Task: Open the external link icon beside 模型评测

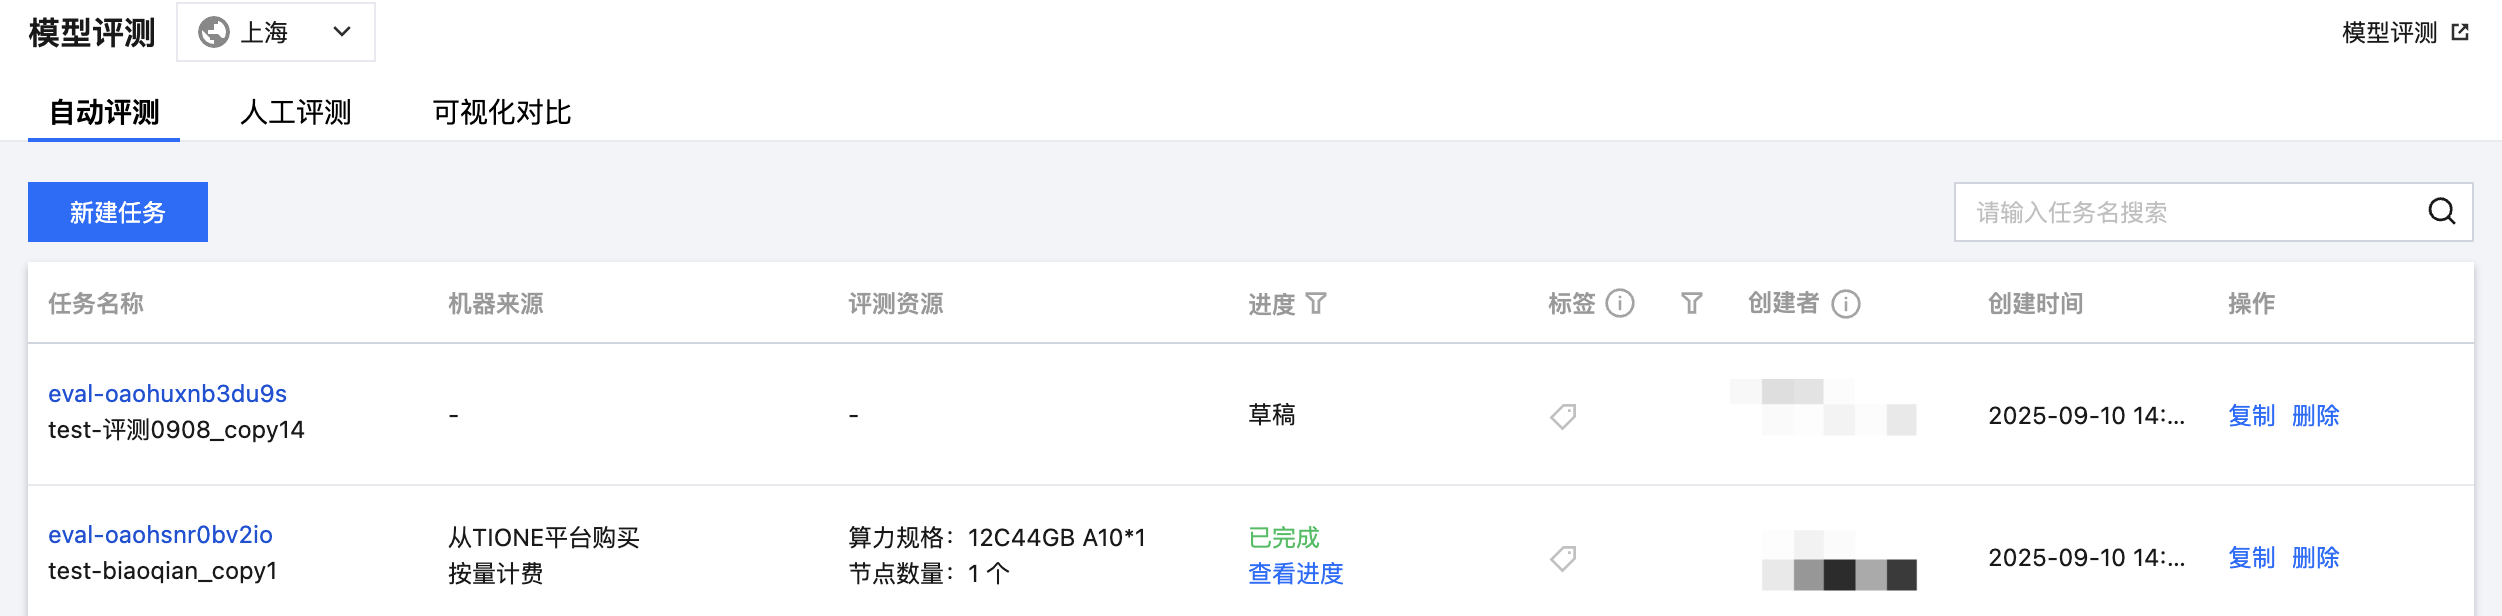Action: (2461, 33)
